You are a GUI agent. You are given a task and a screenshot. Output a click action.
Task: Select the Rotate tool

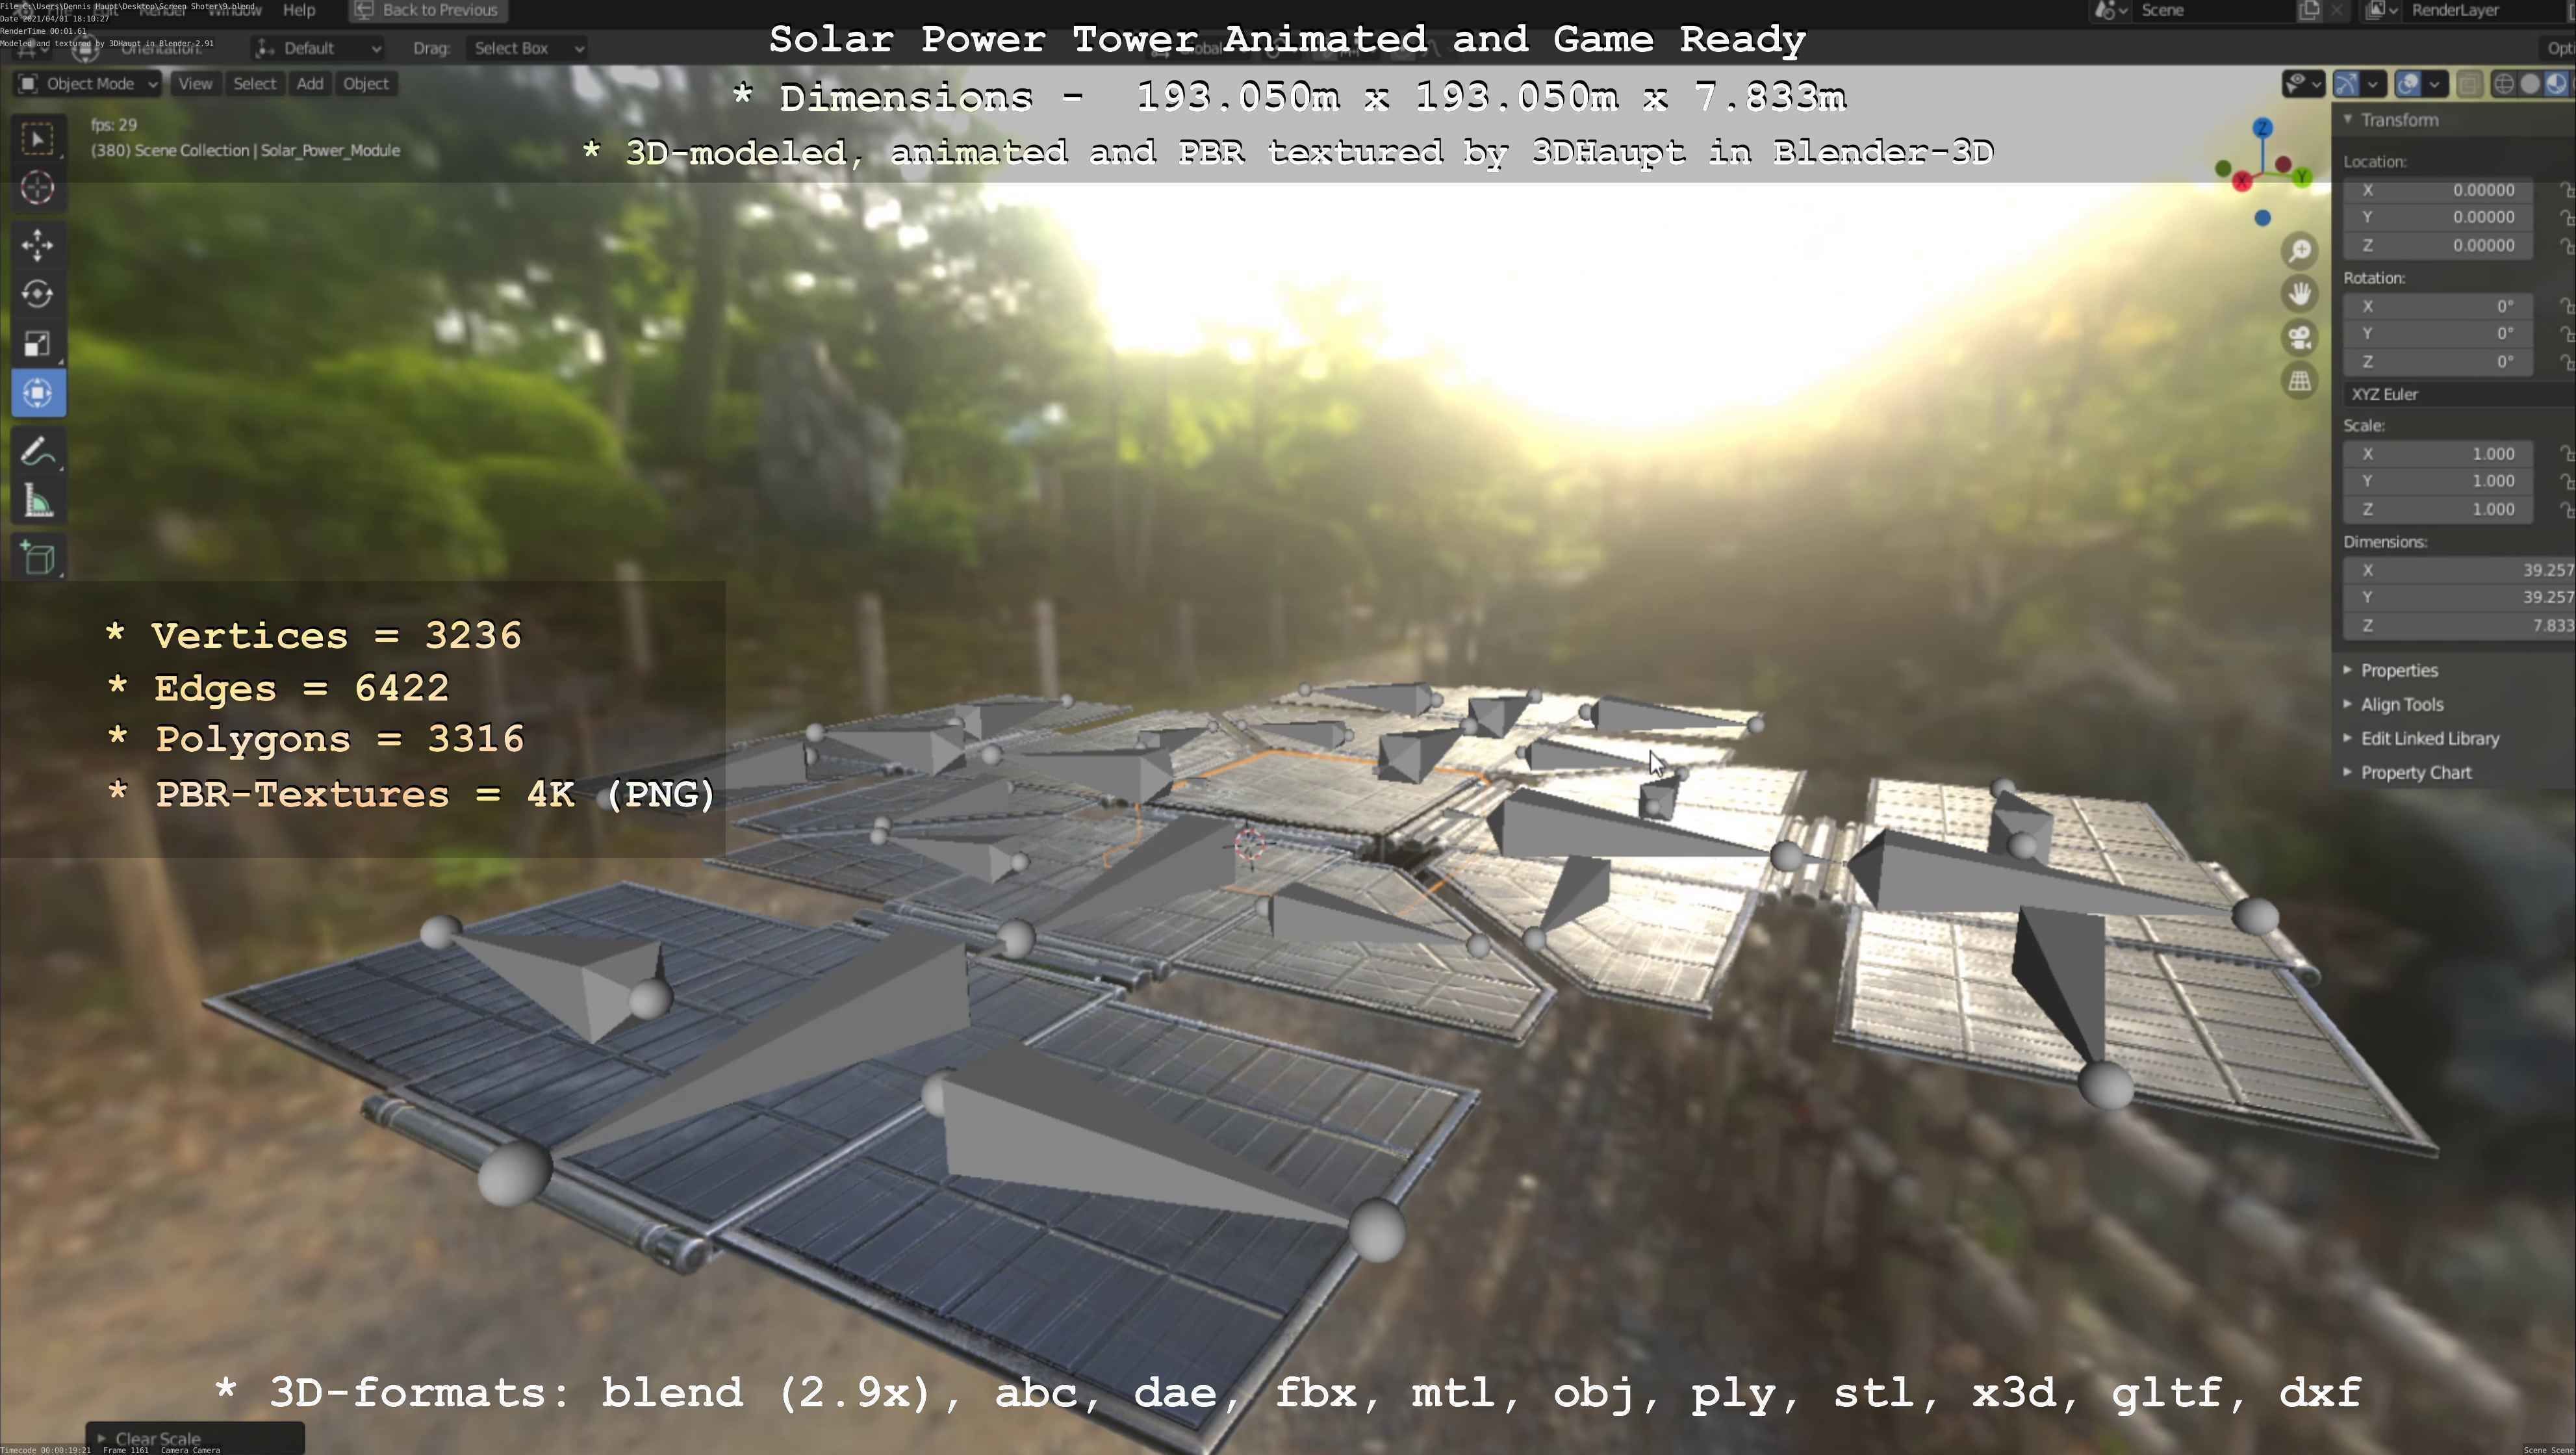pyautogui.click(x=38, y=294)
